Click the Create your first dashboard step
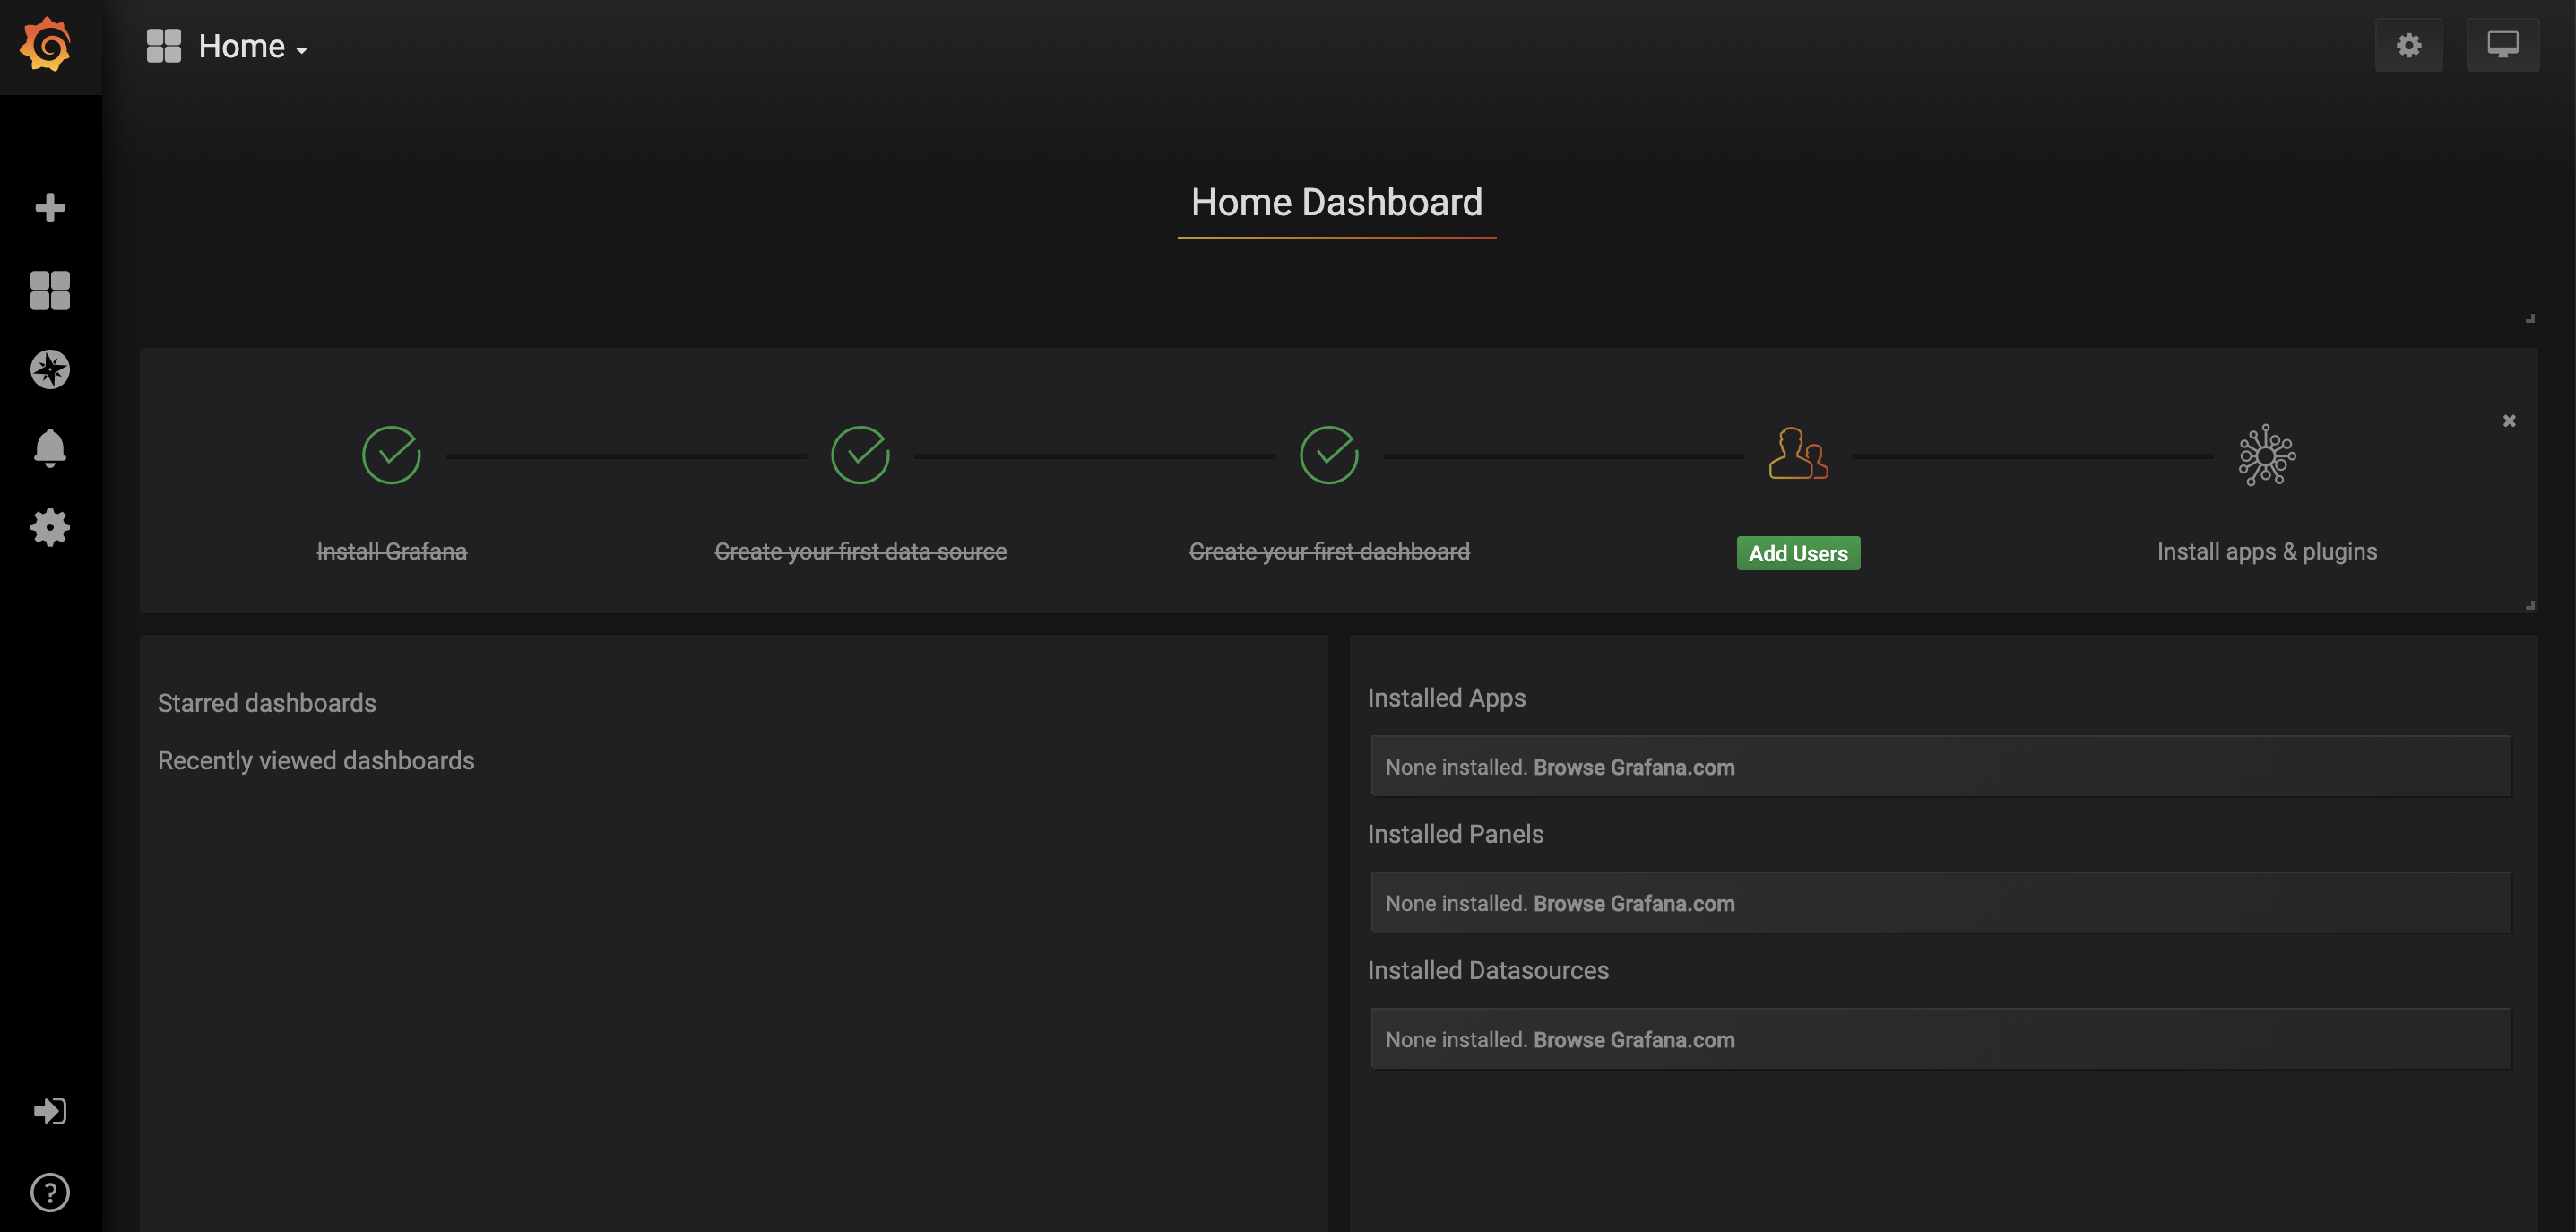2576x1232 pixels. tap(1328, 551)
